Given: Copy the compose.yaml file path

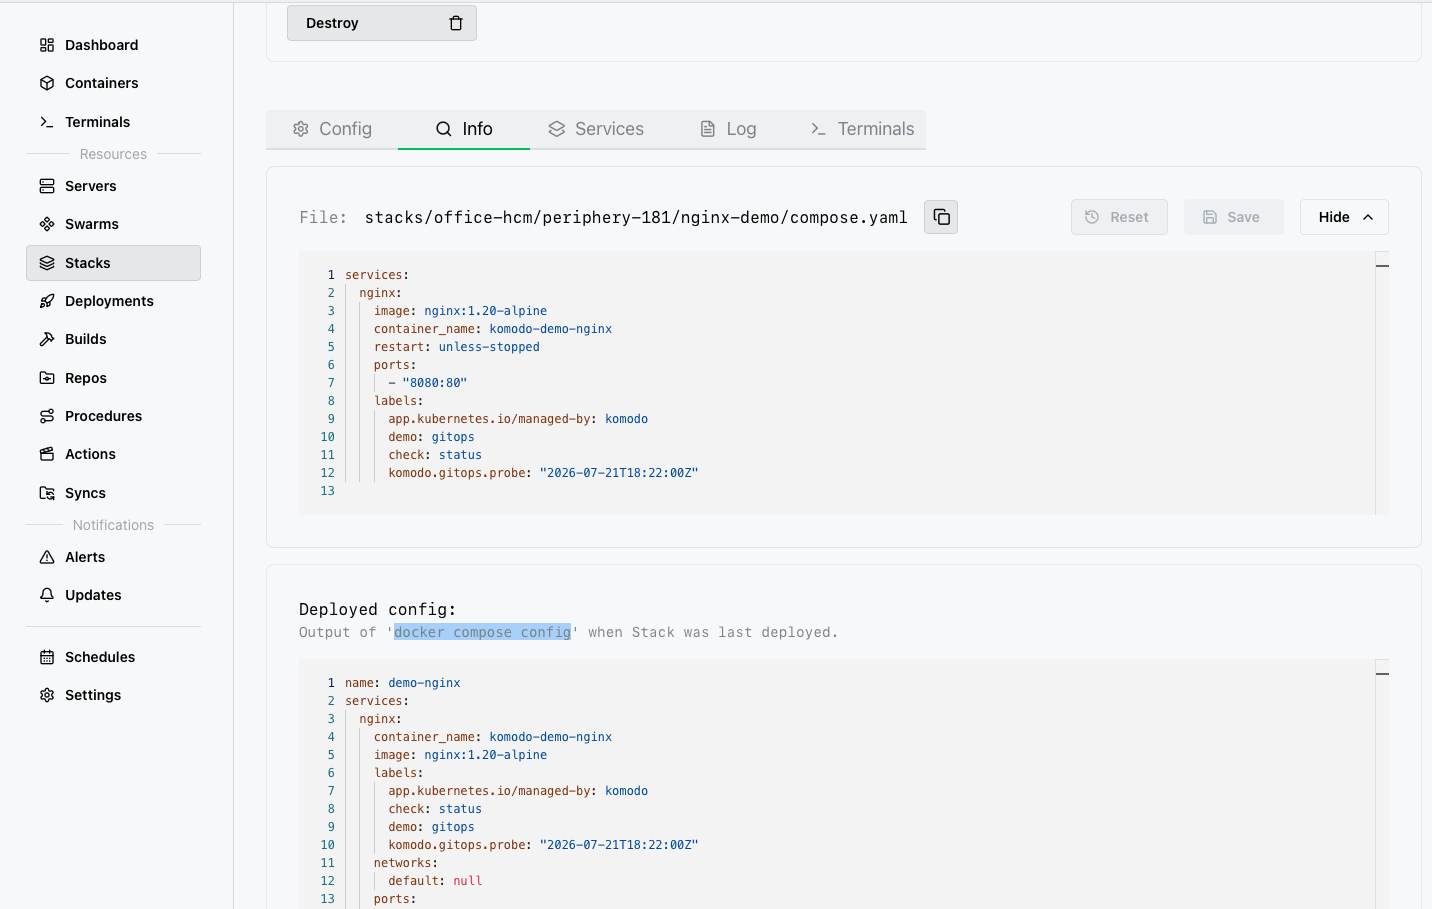Looking at the screenshot, I should (941, 217).
